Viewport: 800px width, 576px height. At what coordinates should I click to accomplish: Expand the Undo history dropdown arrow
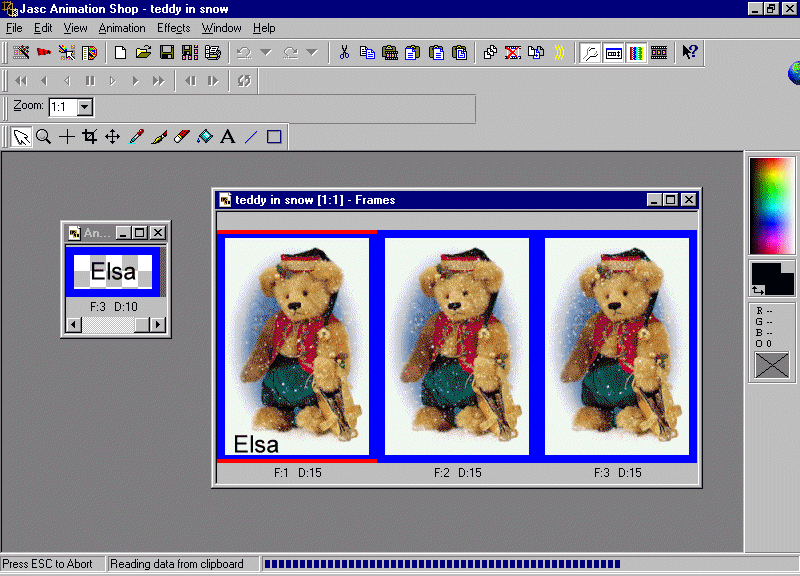tap(265, 52)
